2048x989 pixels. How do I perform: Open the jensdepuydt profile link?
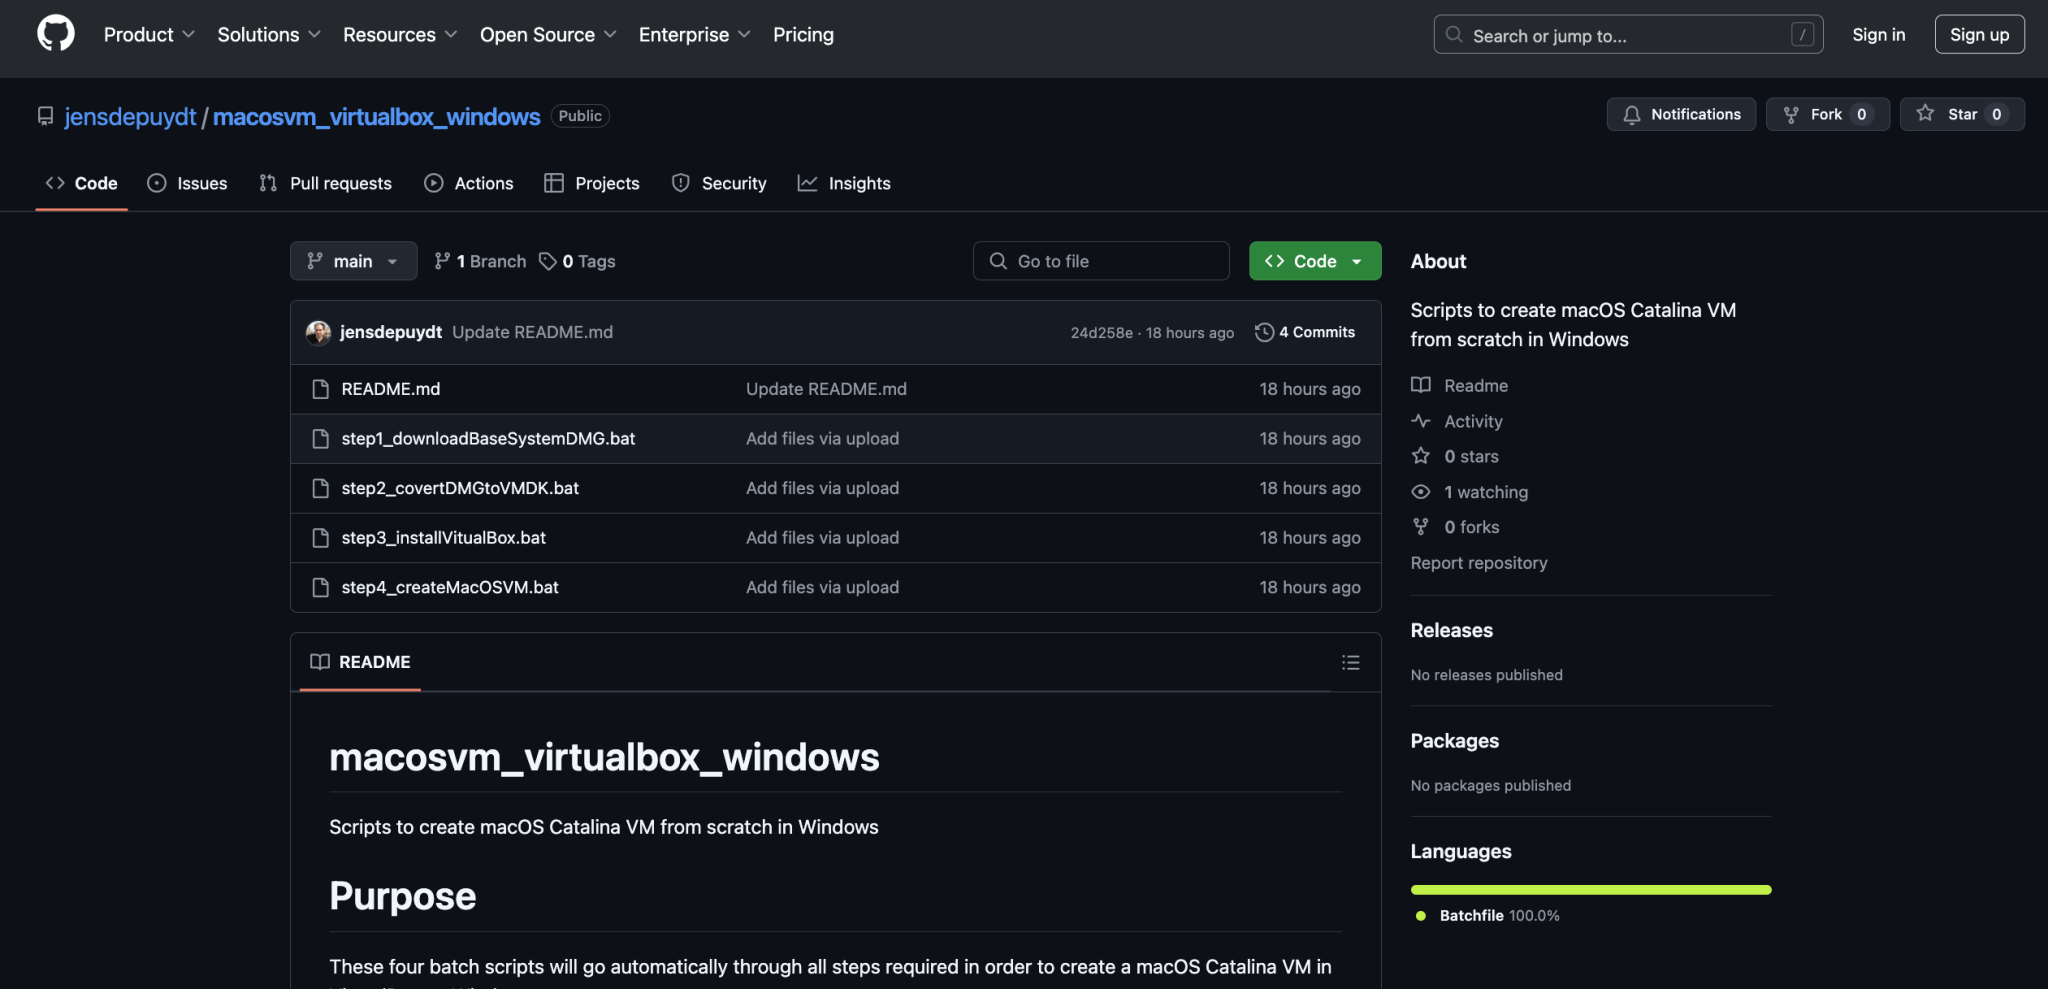click(129, 116)
